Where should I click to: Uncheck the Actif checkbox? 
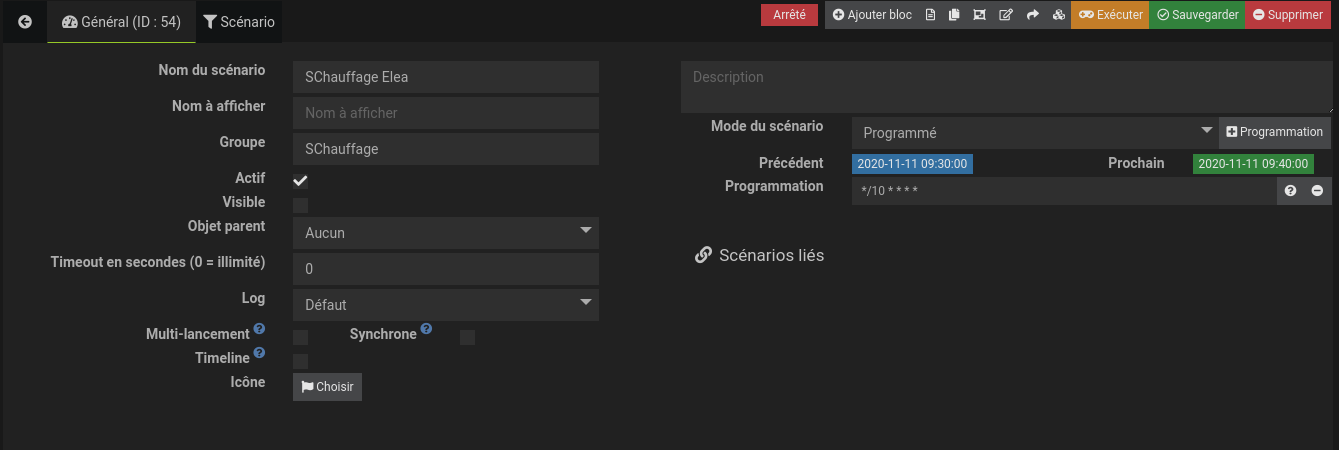click(x=300, y=181)
